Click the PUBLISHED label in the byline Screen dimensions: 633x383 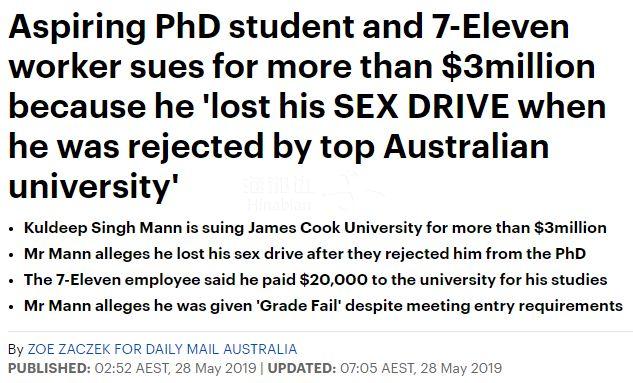49,368
